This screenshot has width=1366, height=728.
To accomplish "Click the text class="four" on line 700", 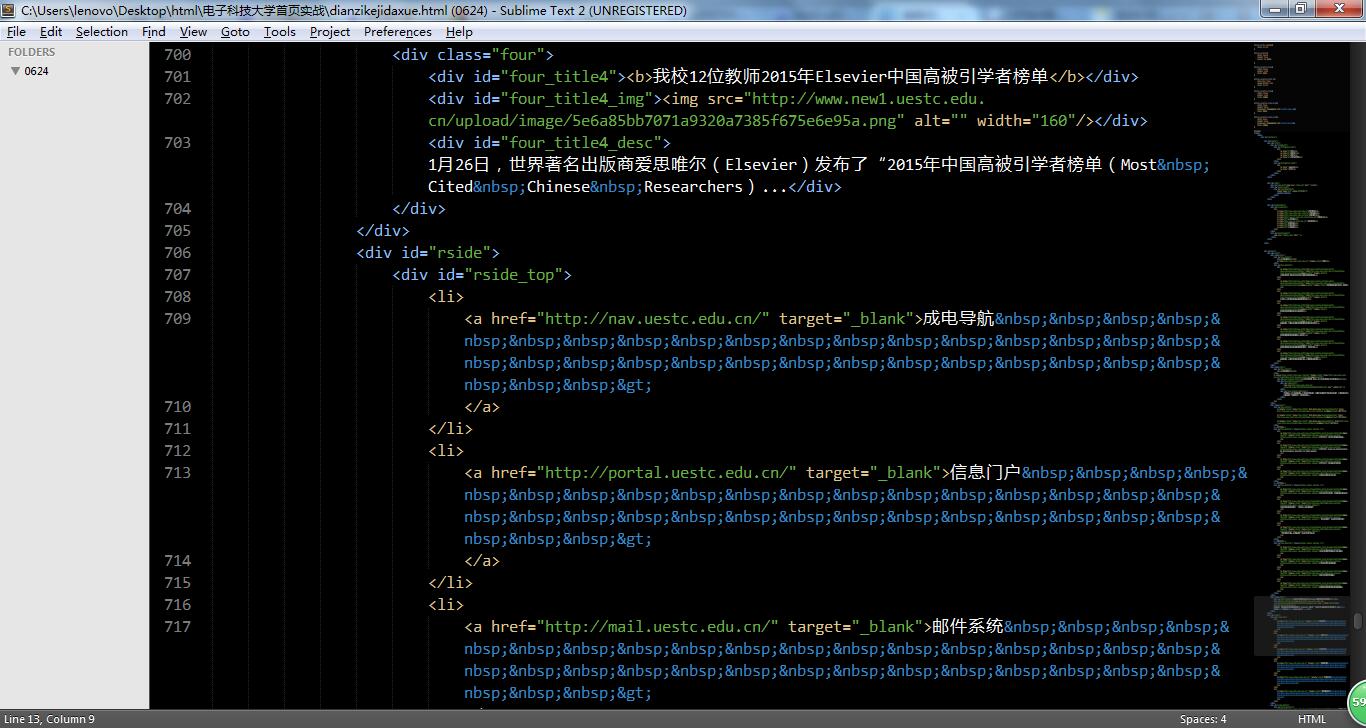I will click(x=491, y=55).
